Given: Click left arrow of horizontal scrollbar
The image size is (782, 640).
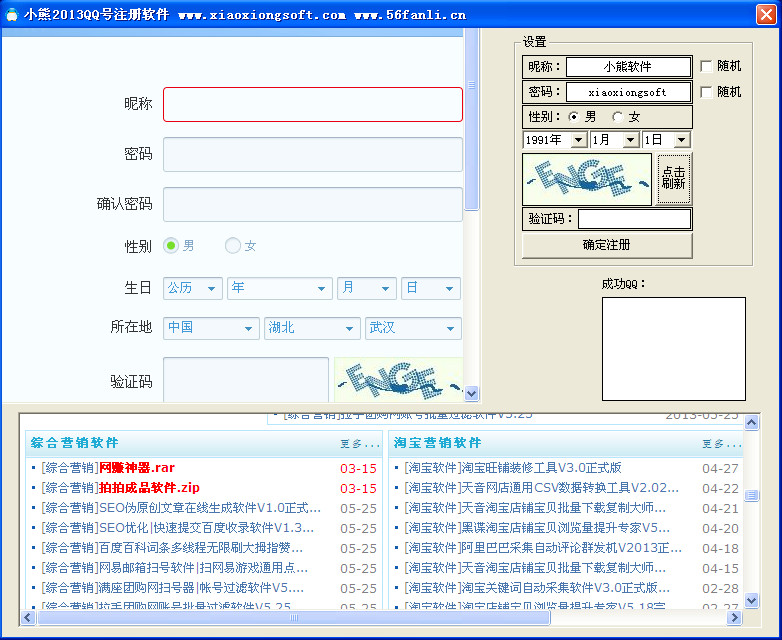Looking at the screenshot, I should pos(27,618).
